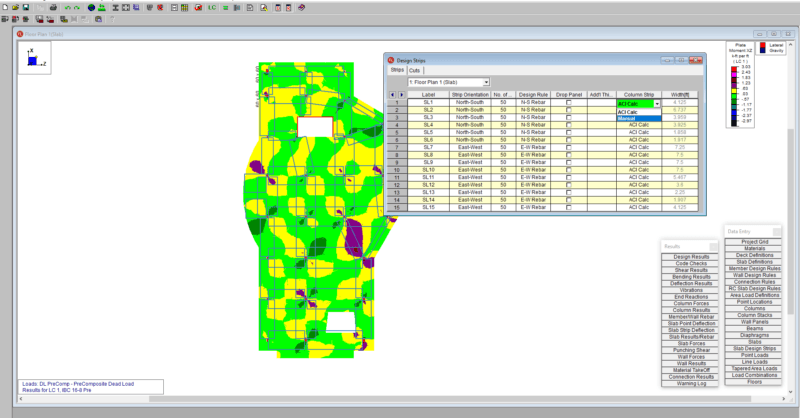800x418 pixels.
Task: Choose Manual in the Column Strip list
Action: point(638,118)
